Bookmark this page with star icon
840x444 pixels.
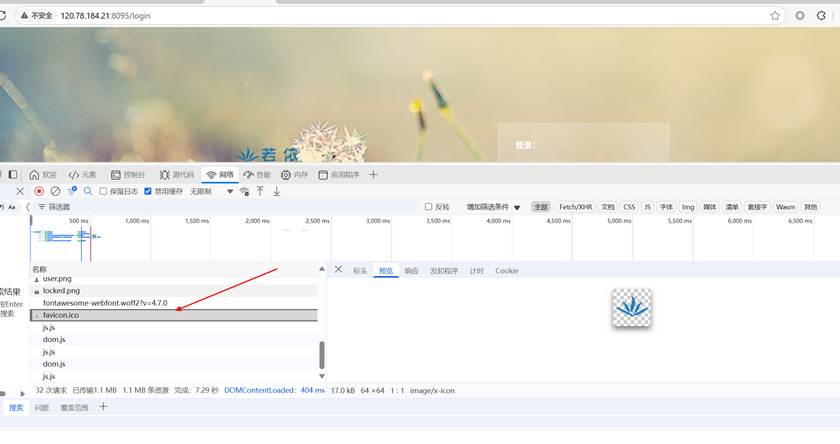pyautogui.click(x=775, y=16)
